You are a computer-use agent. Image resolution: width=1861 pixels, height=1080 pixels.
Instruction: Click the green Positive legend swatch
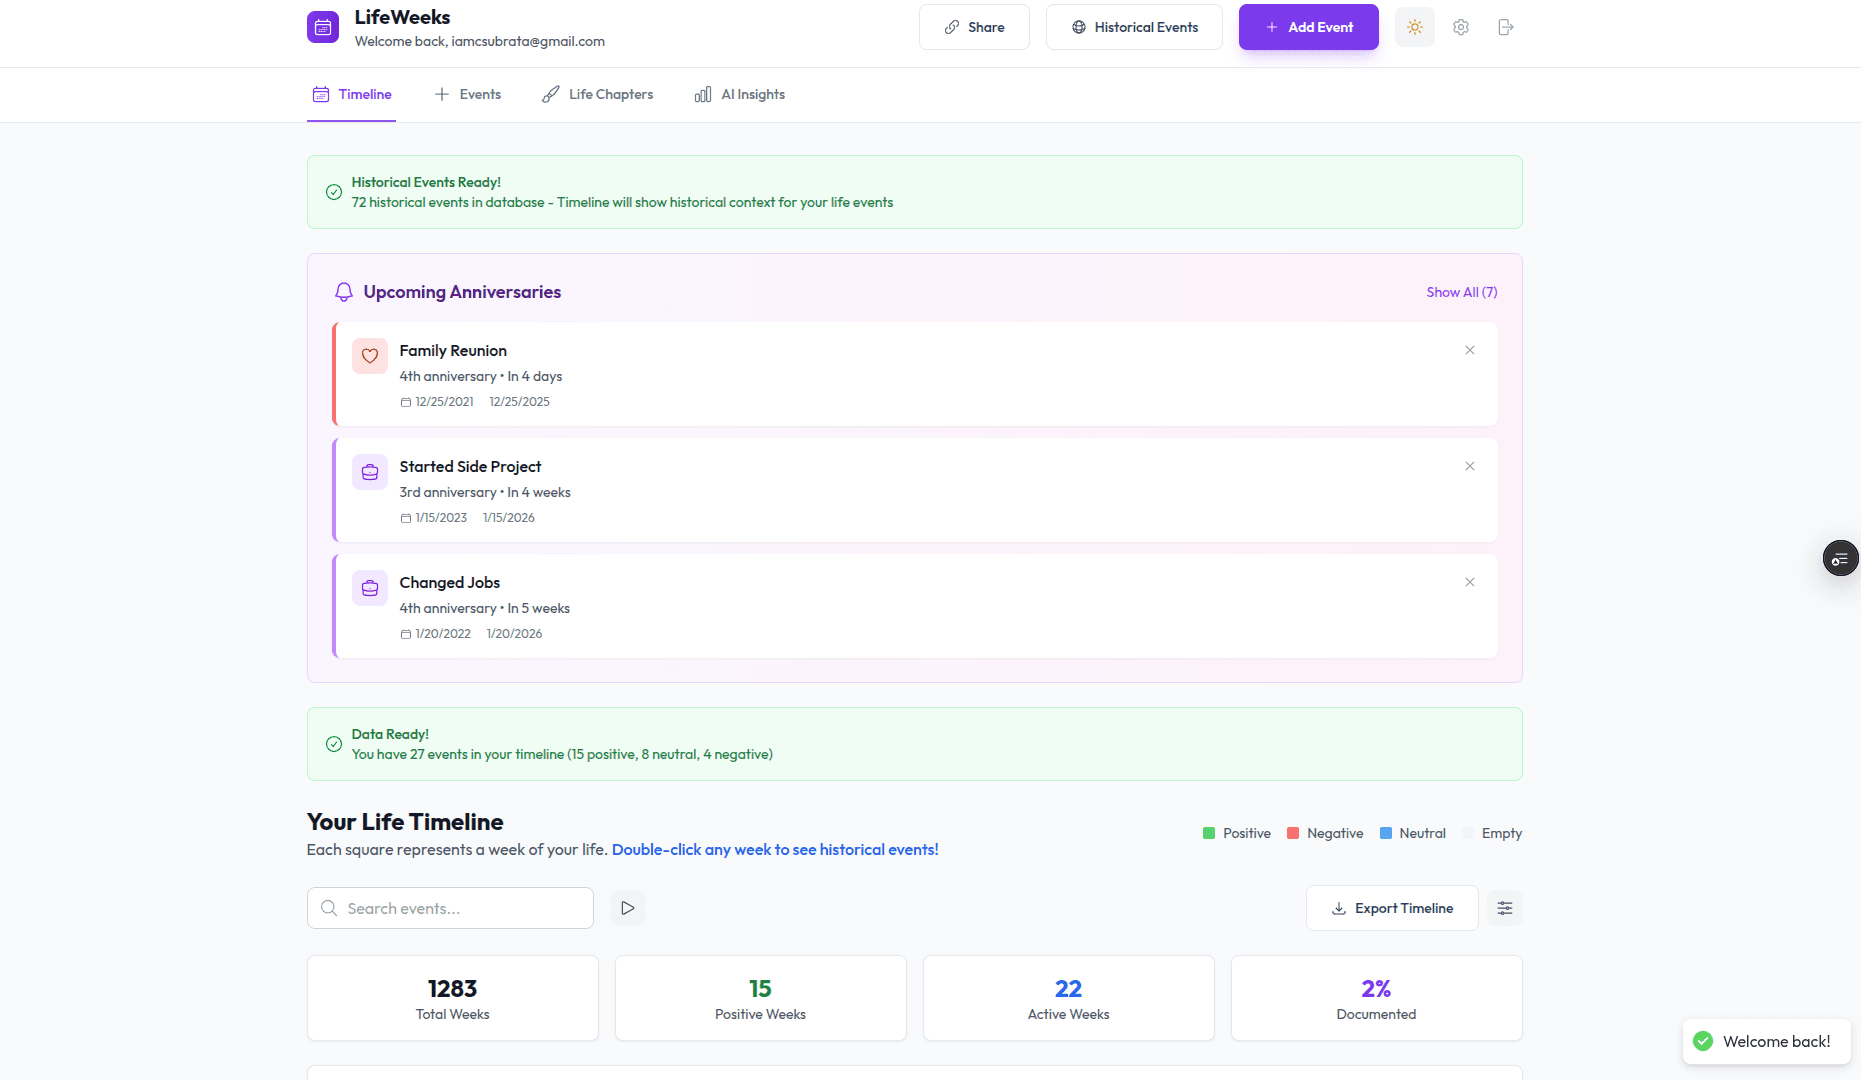pyautogui.click(x=1208, y=833)
